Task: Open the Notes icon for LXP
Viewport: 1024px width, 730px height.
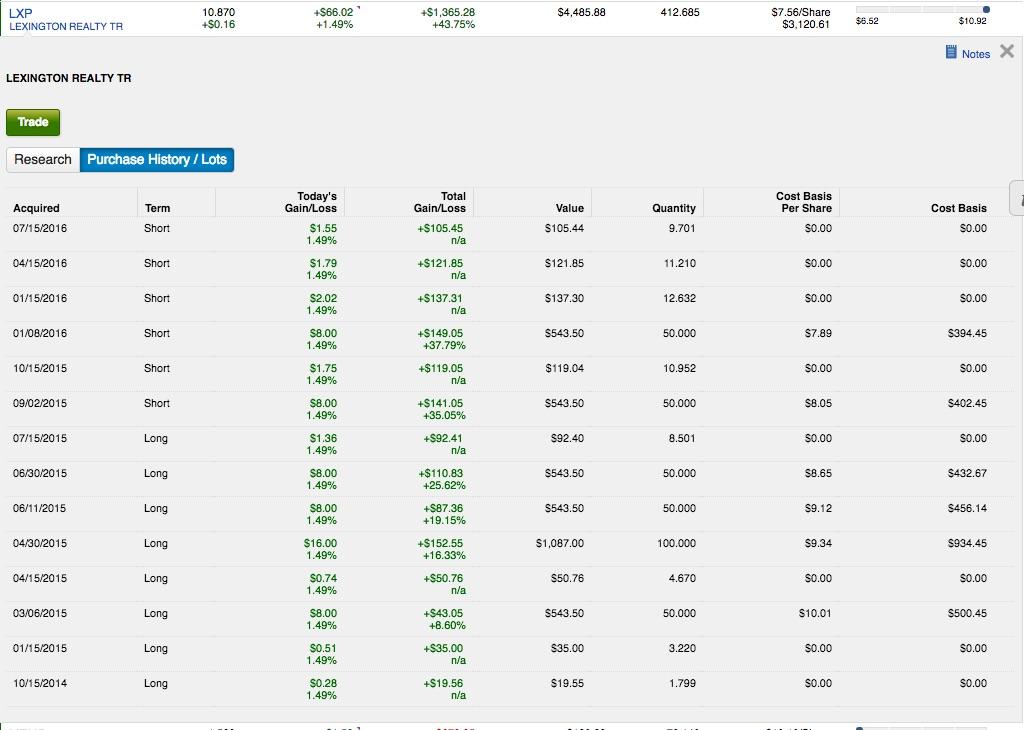Action: 951,53
